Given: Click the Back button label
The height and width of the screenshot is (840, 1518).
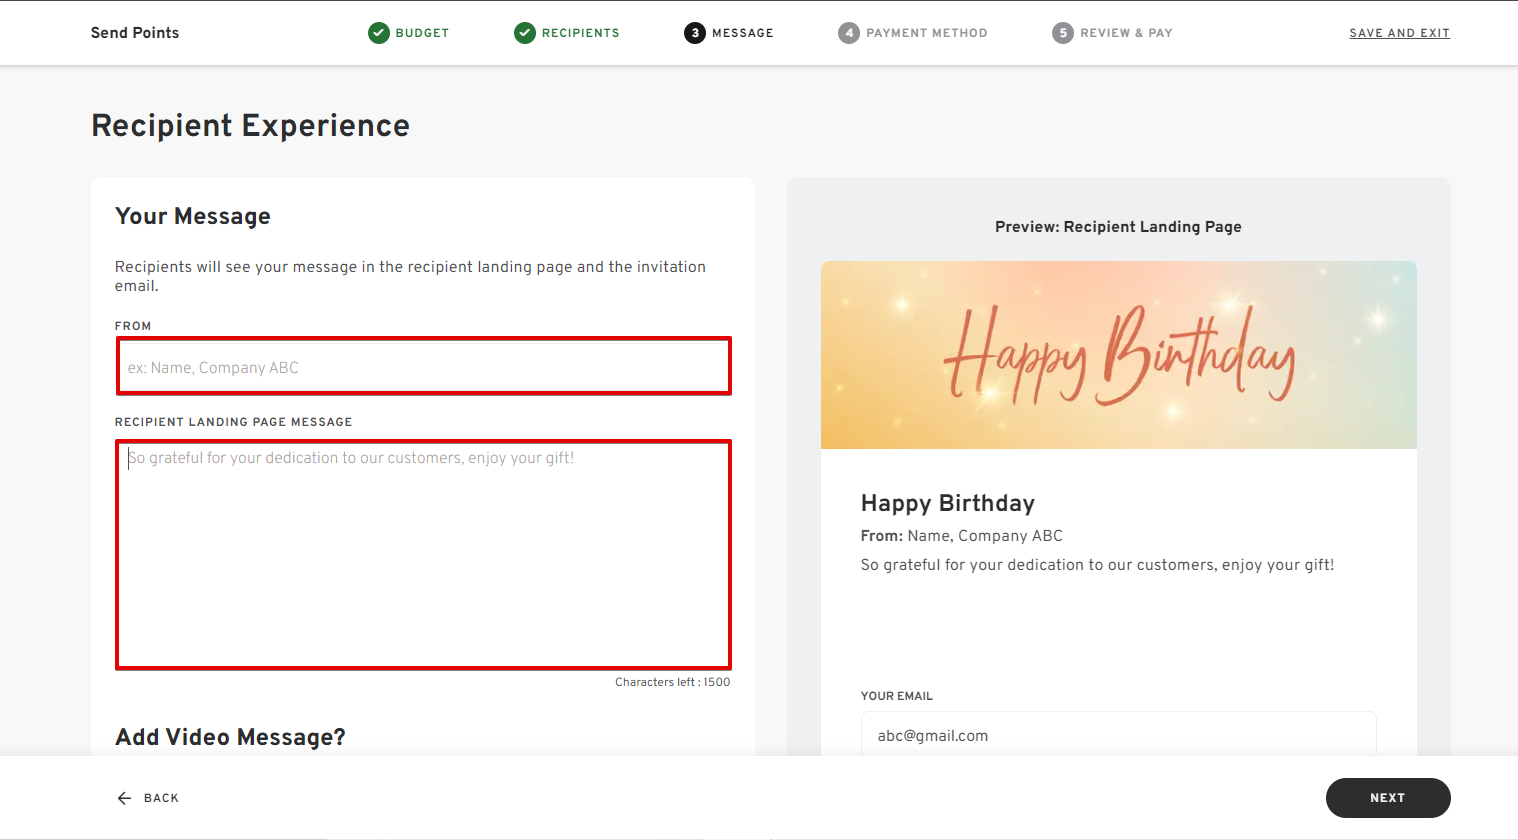Looking at the screenshot, I should tap(161, 798).
